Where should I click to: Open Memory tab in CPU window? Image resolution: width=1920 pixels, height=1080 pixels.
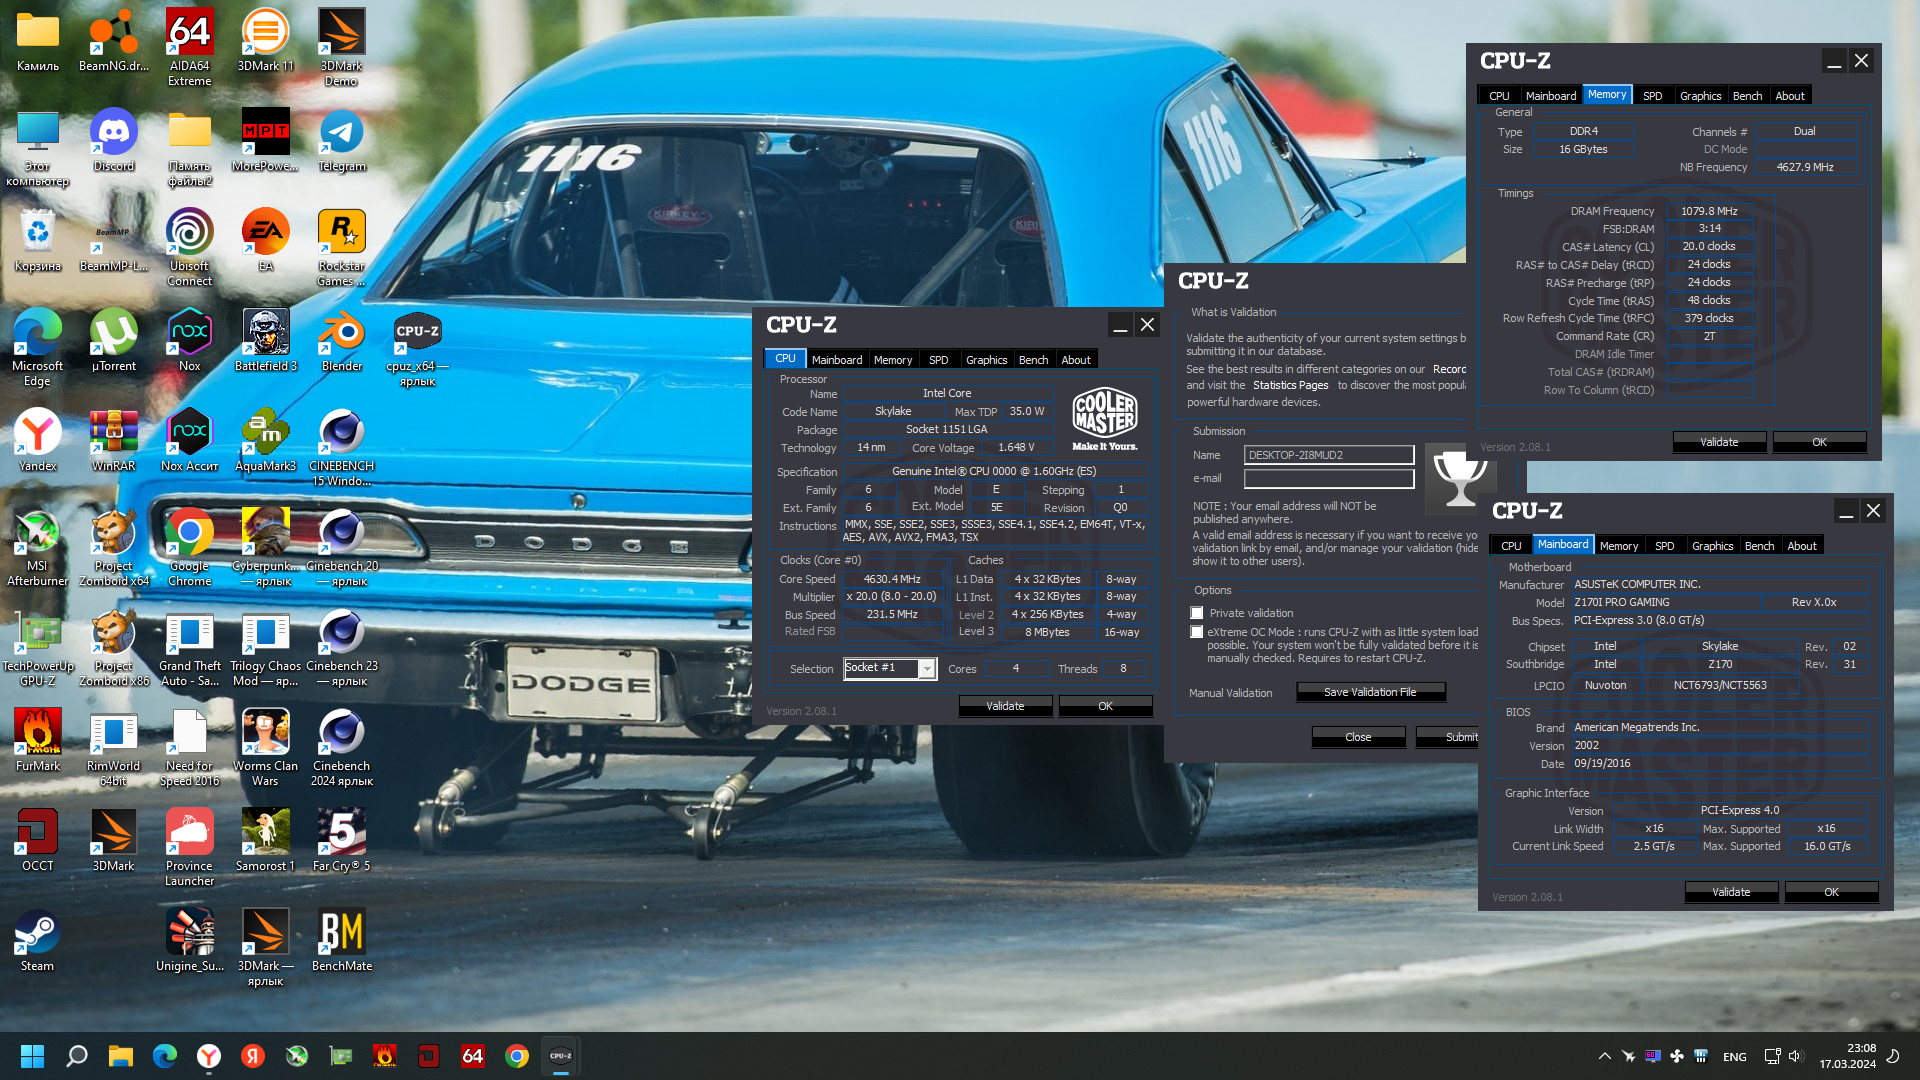[x=892, y=360]
